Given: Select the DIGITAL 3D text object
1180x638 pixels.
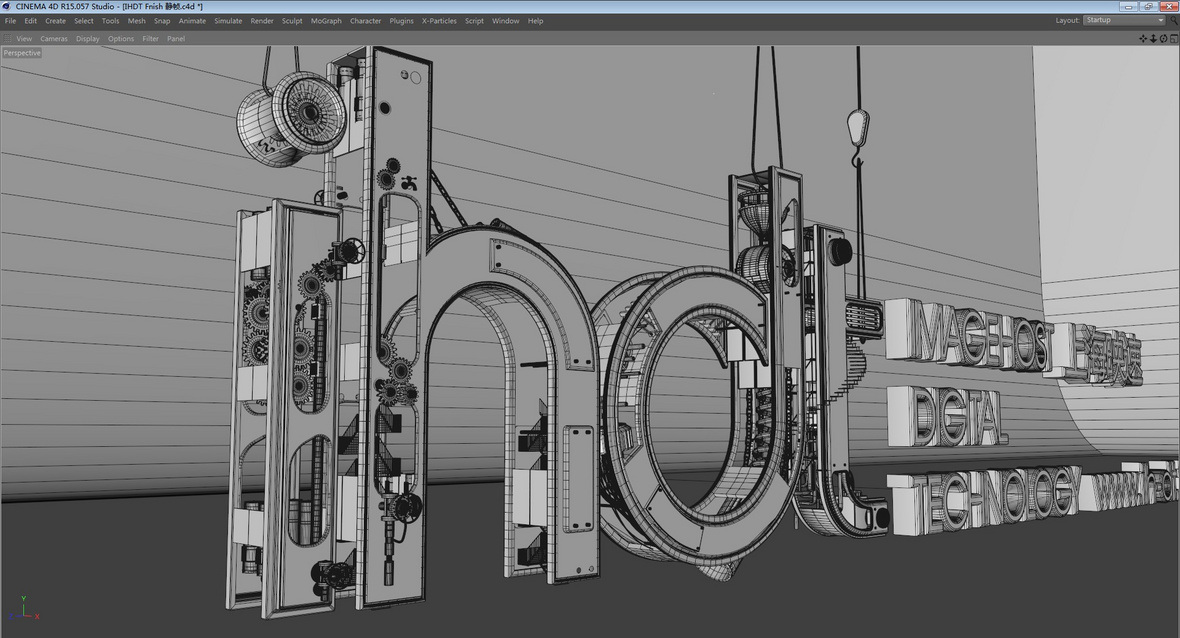Looking at the screenshot, I should (x=947, y=416).
